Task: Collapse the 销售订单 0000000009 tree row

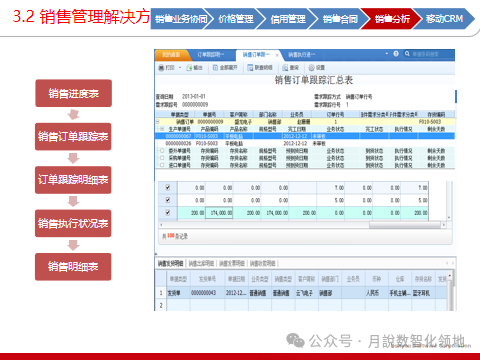Action: [x=158, y=122]
